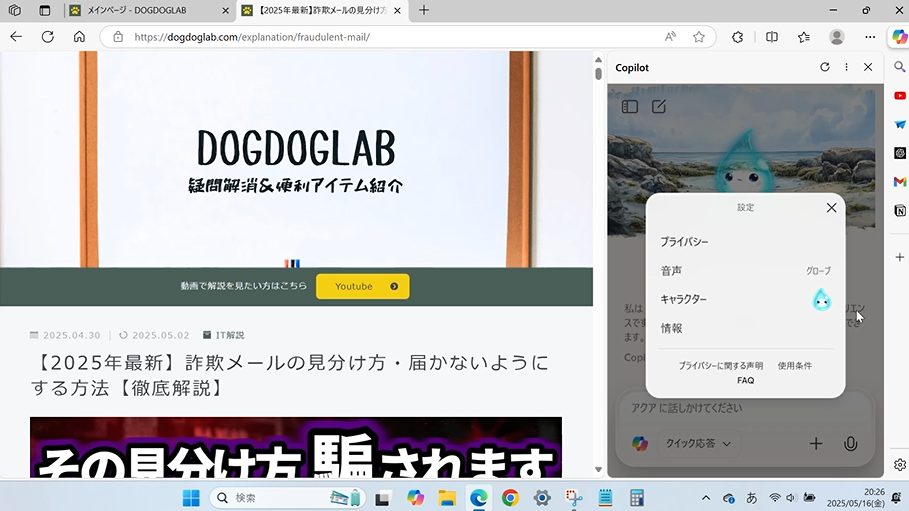Click the microphone icon in Copilot

pos(850,444)
